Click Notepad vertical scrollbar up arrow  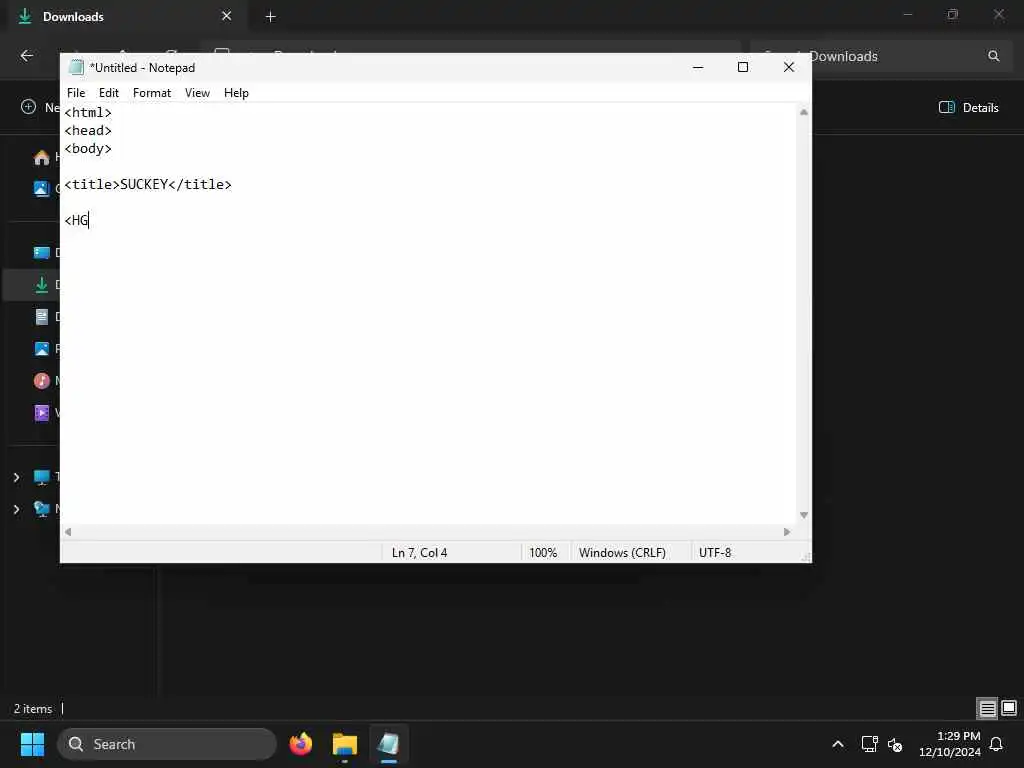point(804,112)
